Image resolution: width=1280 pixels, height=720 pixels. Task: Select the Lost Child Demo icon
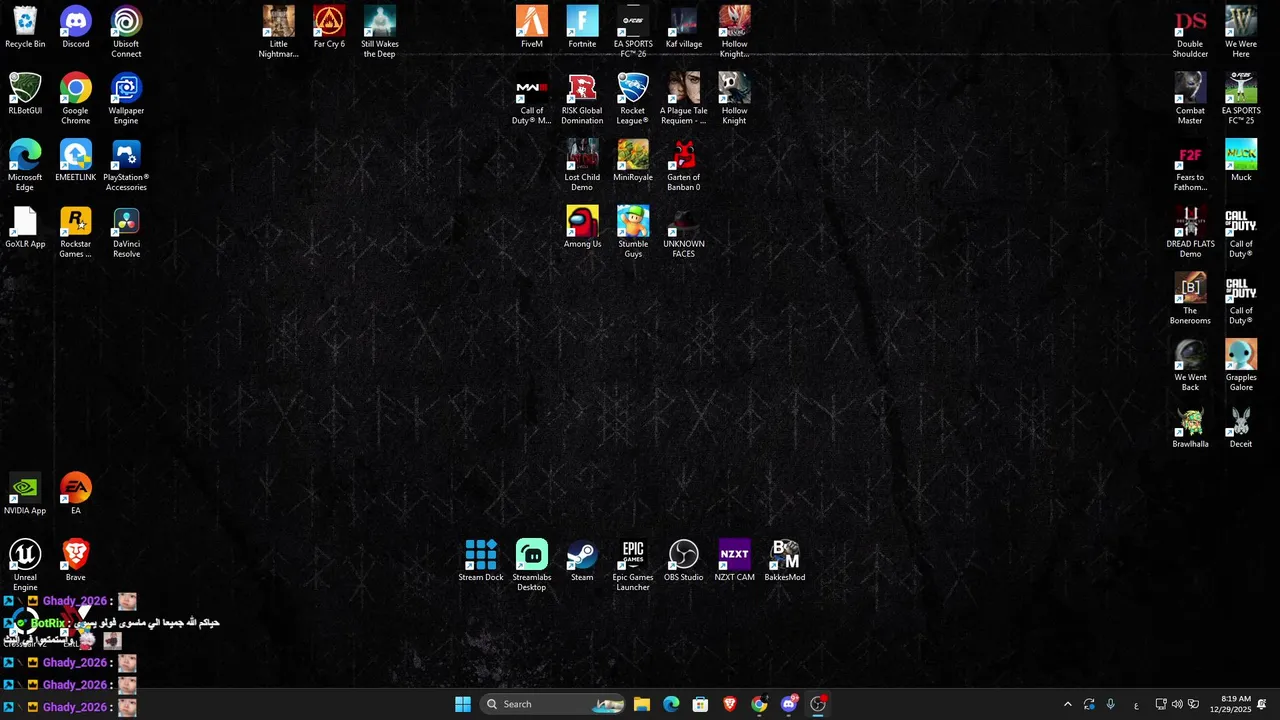click(x=582, y=165)
